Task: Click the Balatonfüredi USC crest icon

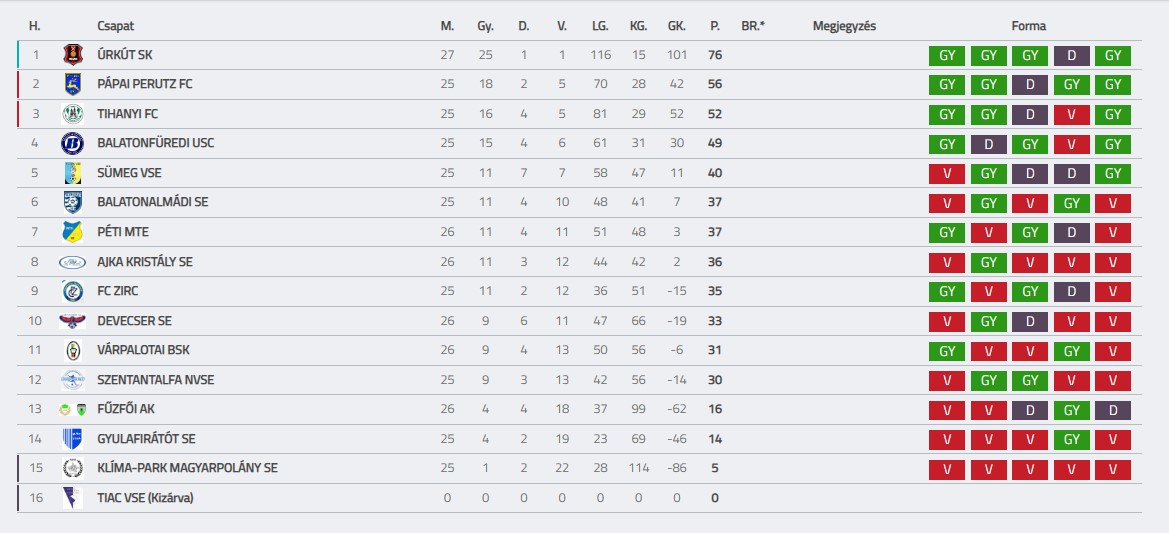Action: pyautogui.click(x=72, y=143)
